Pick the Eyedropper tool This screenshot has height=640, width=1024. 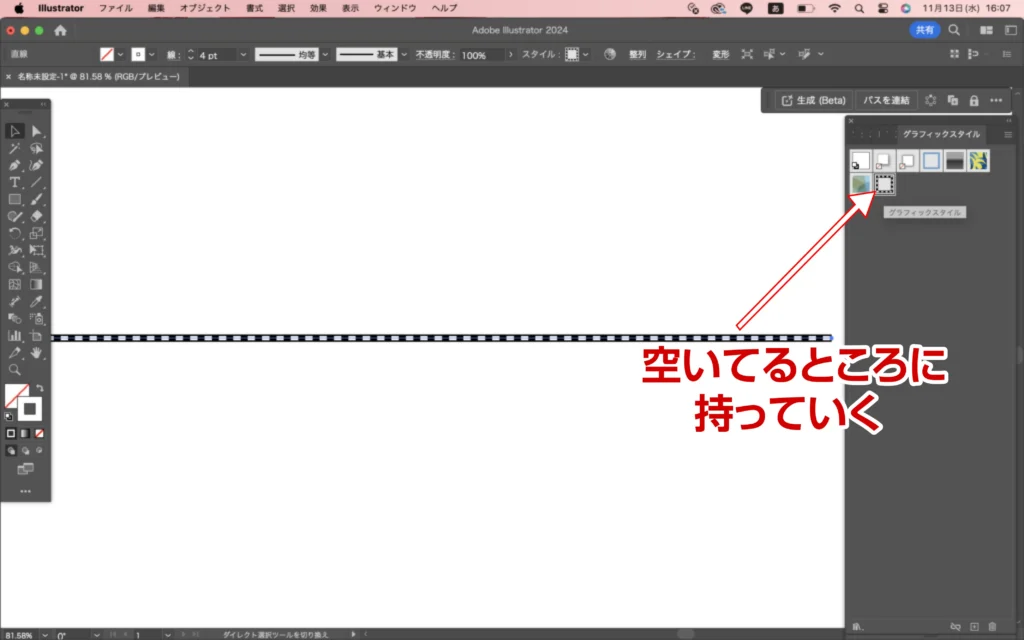click(x=37, y=301)
